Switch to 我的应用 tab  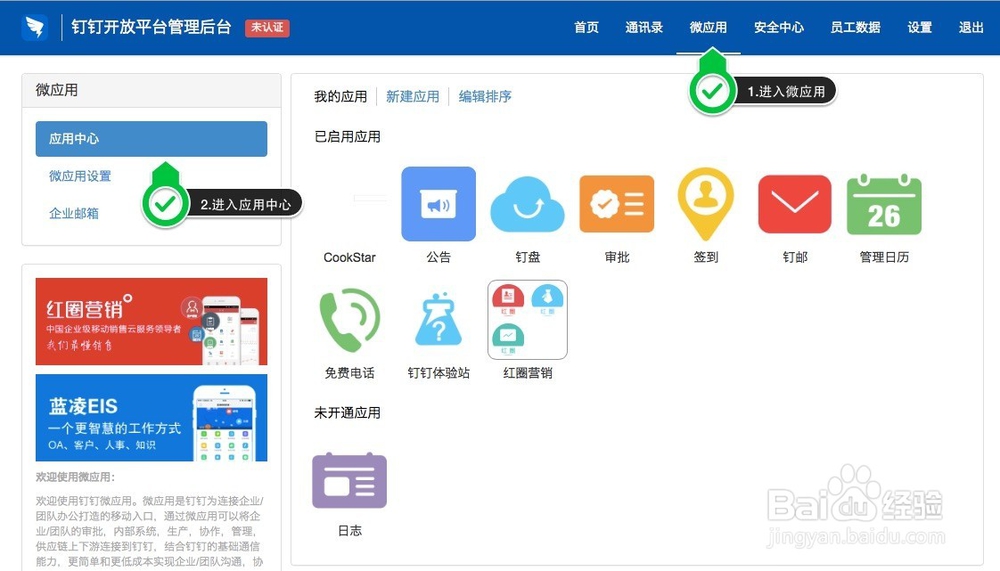[341, 96]
